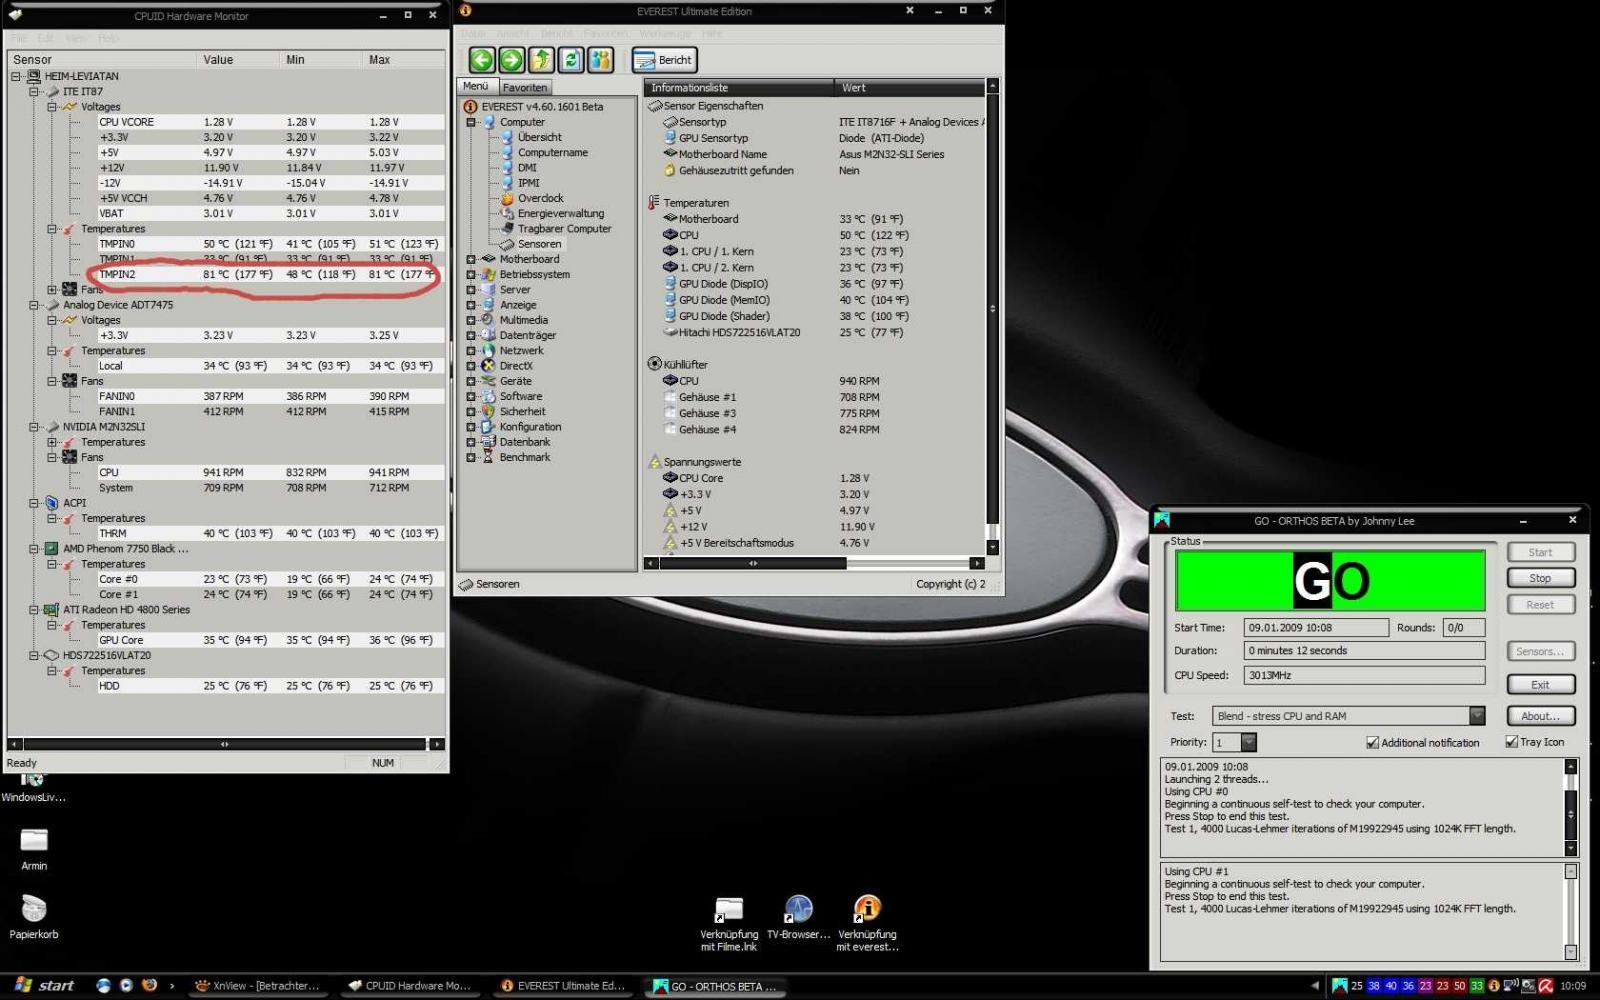Open the Papierkorb desktop icon
Viewport: 1600px width, 1000px height.
coord(34,910)
